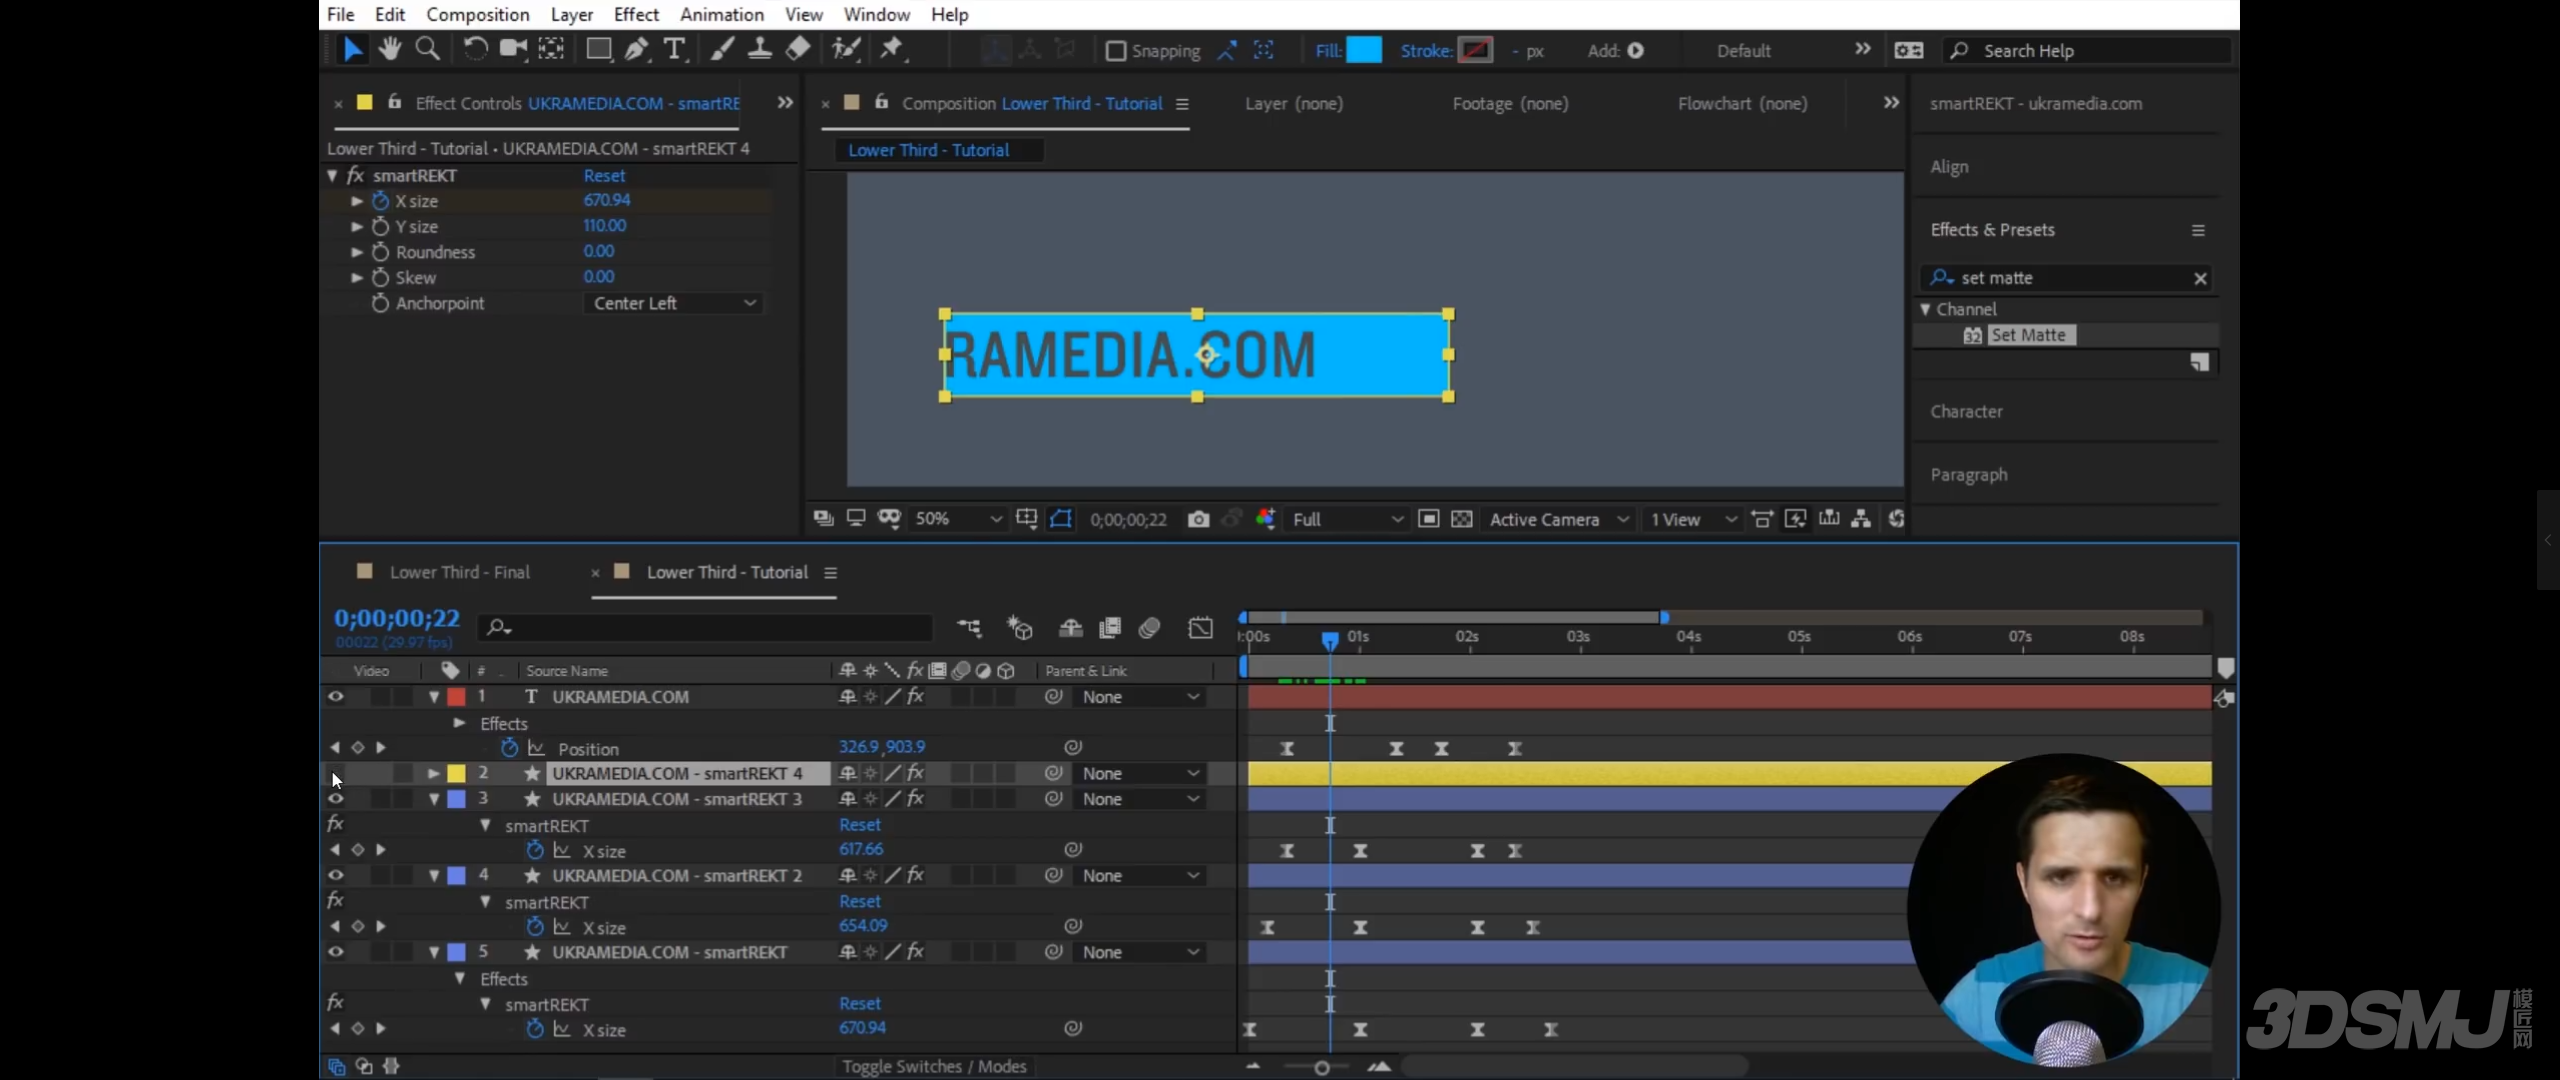This screenshot has width=2560, height=1080.
Task: Click the Search Help field
Action: (2088, 51)
